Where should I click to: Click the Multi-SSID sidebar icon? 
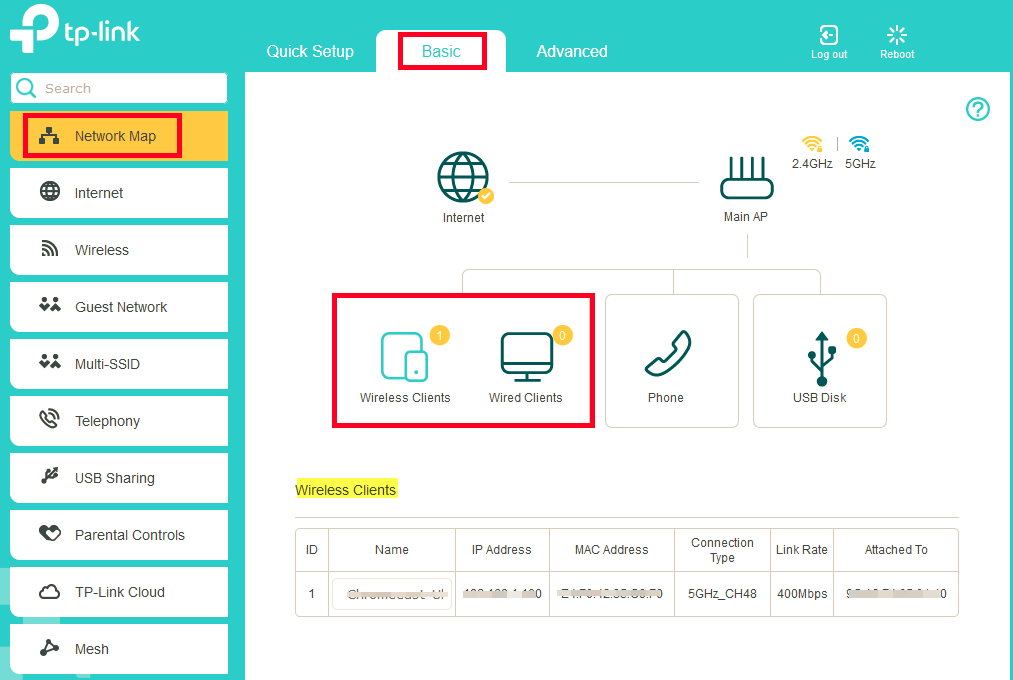(x=50, y=362)
